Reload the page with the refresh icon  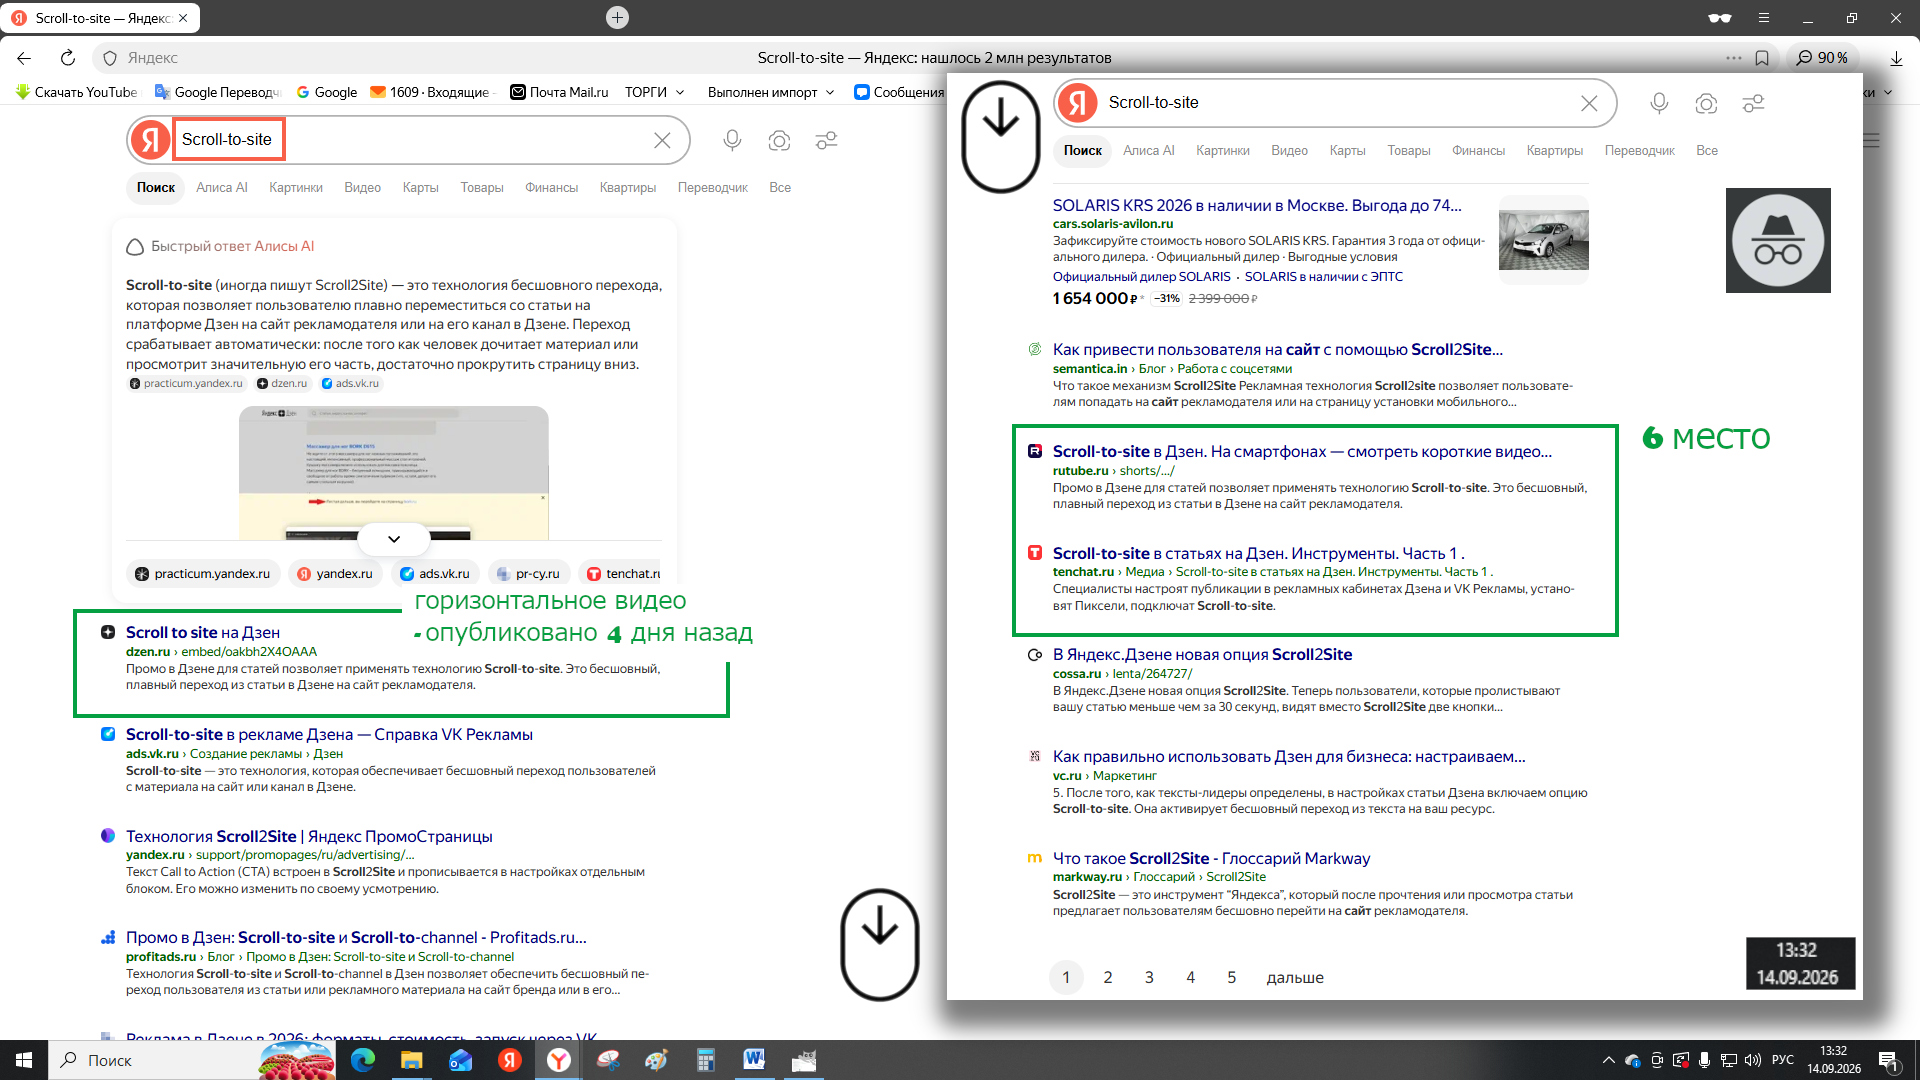(67, 58)
